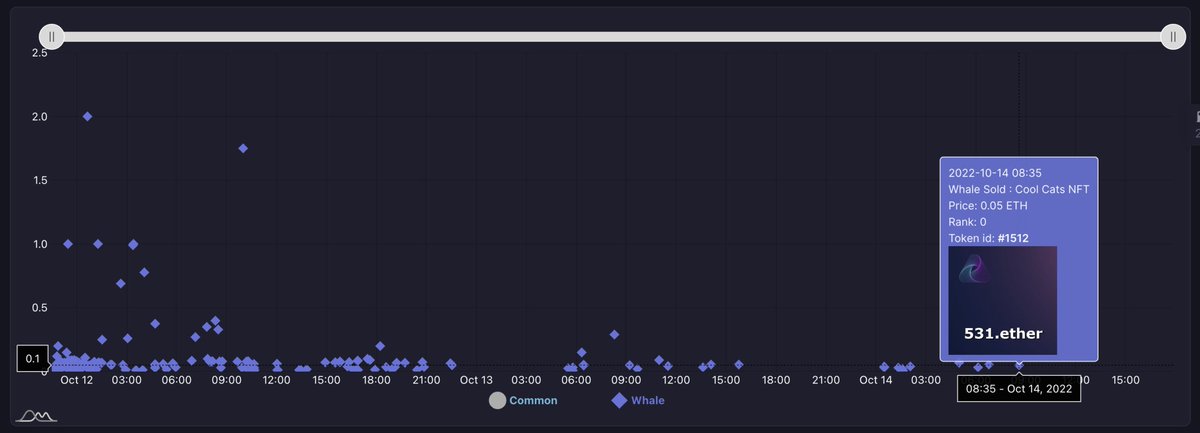Click the 'Rank: 0' tooltip line
The height and width of the screenshot is (433, 1200).
coord(967,221)
